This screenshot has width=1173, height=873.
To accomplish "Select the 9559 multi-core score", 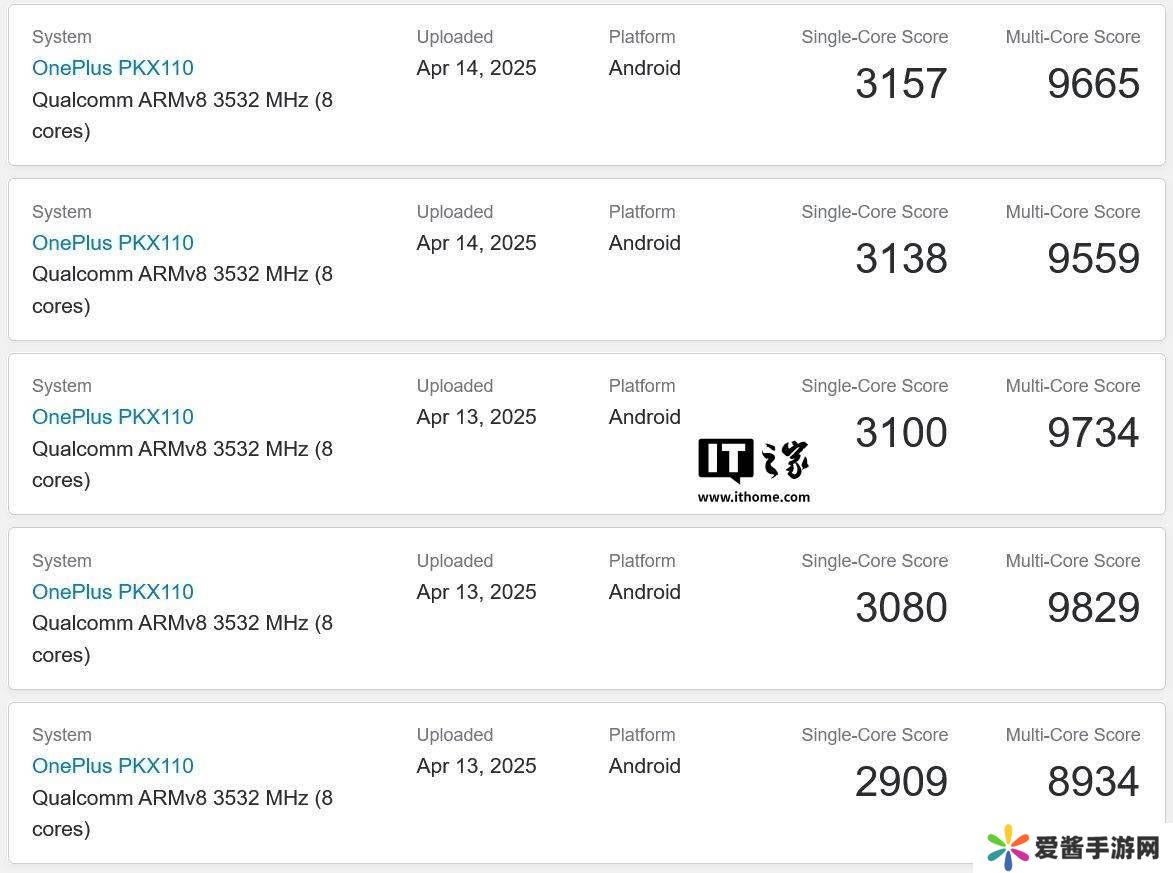I will [1093, 259].
